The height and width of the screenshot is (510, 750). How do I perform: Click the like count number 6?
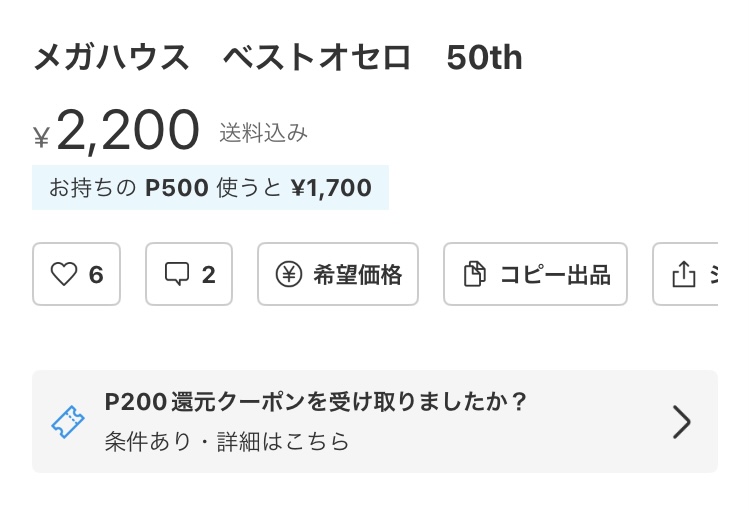96,275
